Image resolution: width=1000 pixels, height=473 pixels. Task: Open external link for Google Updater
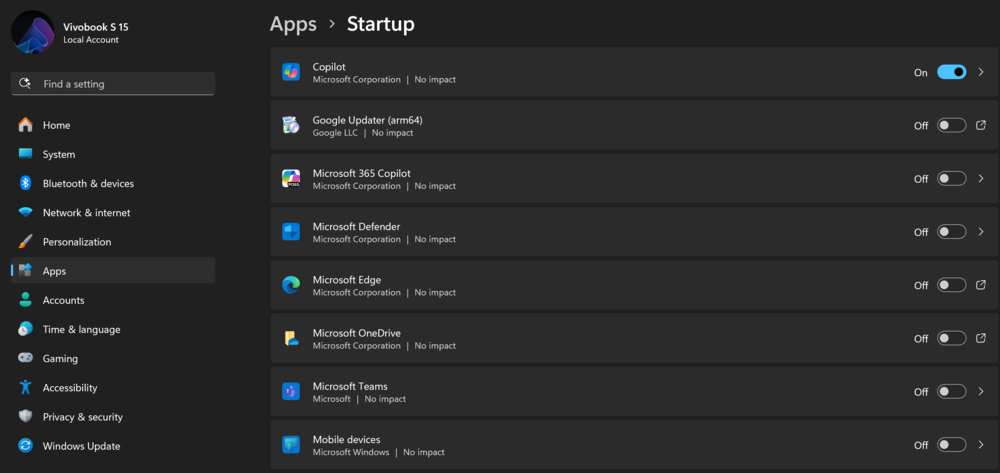pyautogui.click(x=981, y=125)
